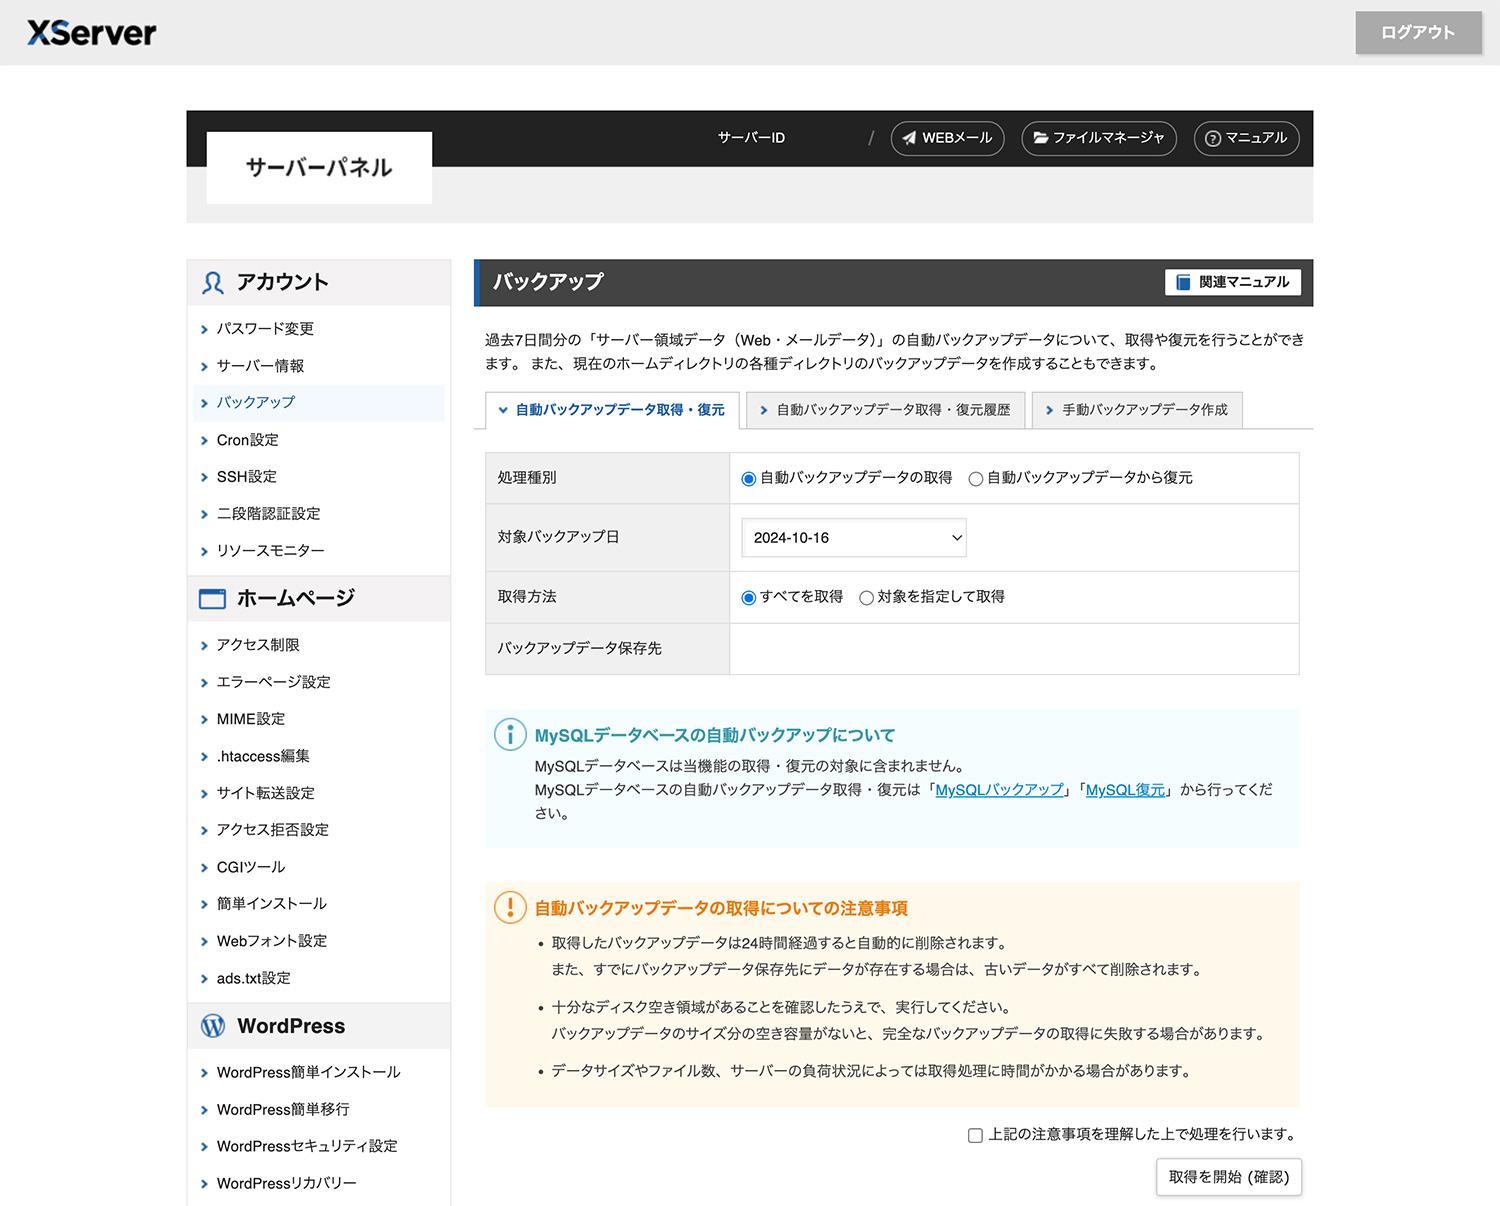Viewport: 1500px width, 1206px height.
Task: Click the paper plane WEBメール icon
Action: click(909, 138)
